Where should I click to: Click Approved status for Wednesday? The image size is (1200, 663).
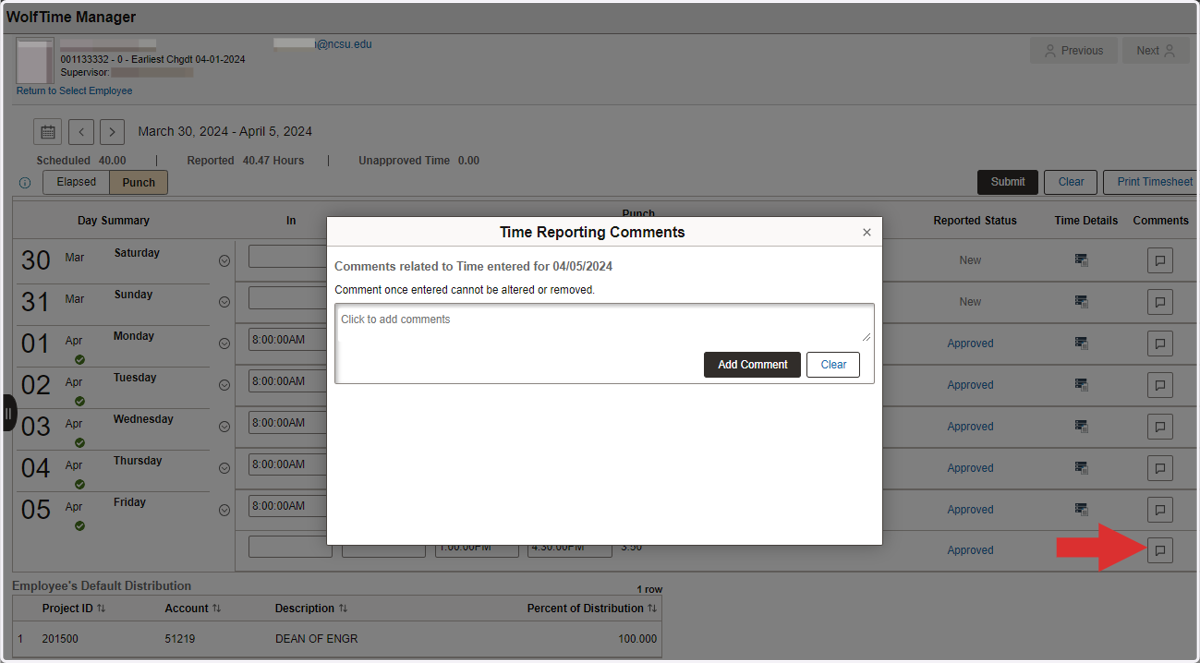click(970, 426)
